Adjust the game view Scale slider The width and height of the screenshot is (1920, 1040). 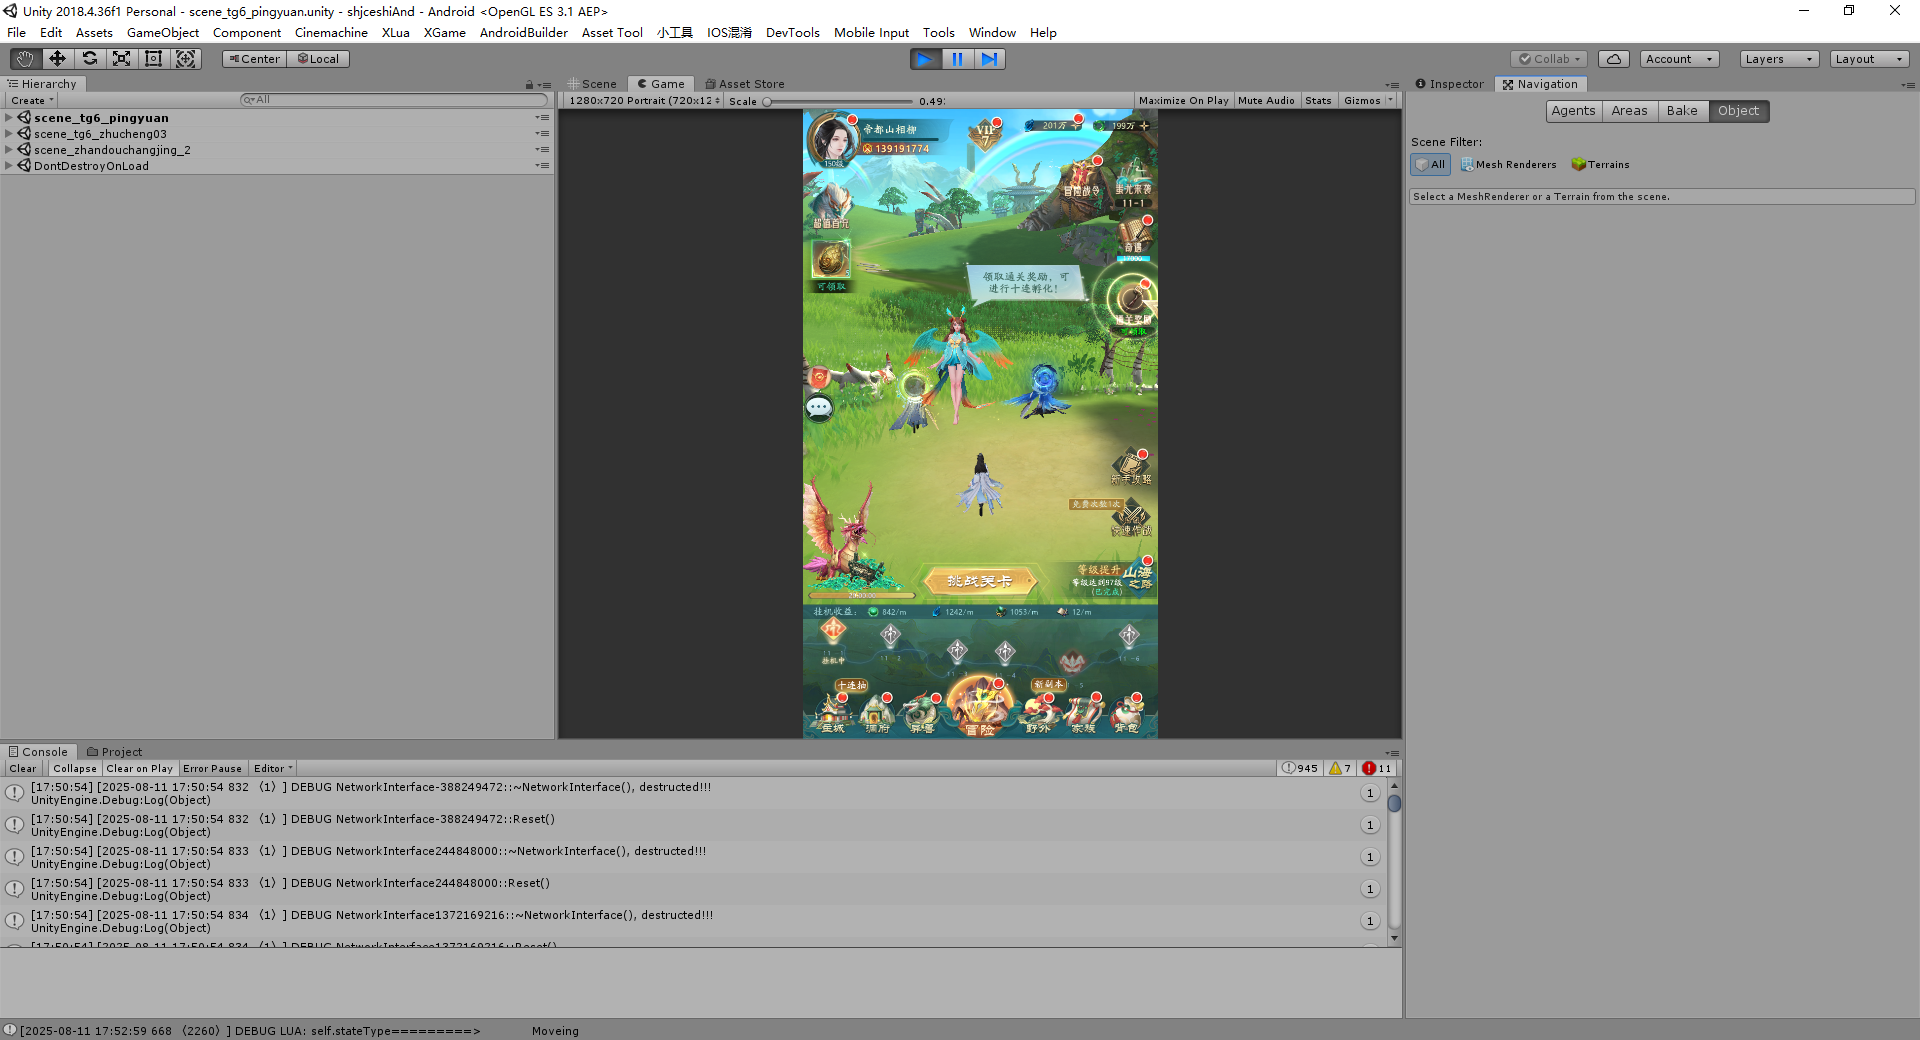click(838, 101)
